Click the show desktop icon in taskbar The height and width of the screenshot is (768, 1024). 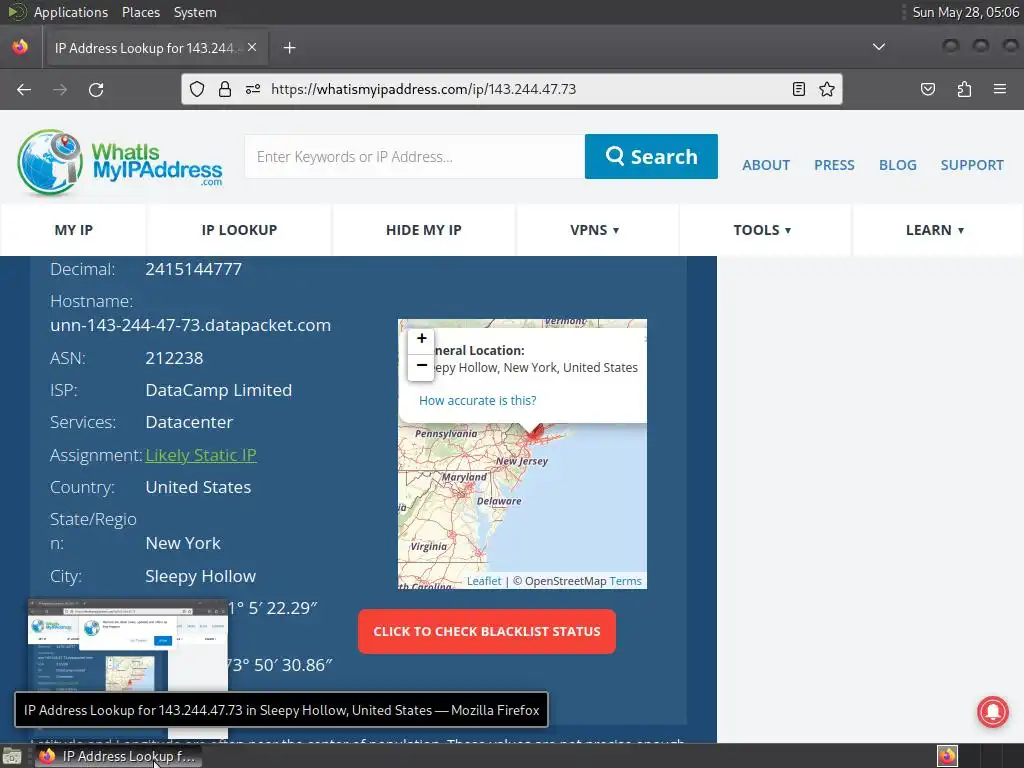[x=12, y=756]
